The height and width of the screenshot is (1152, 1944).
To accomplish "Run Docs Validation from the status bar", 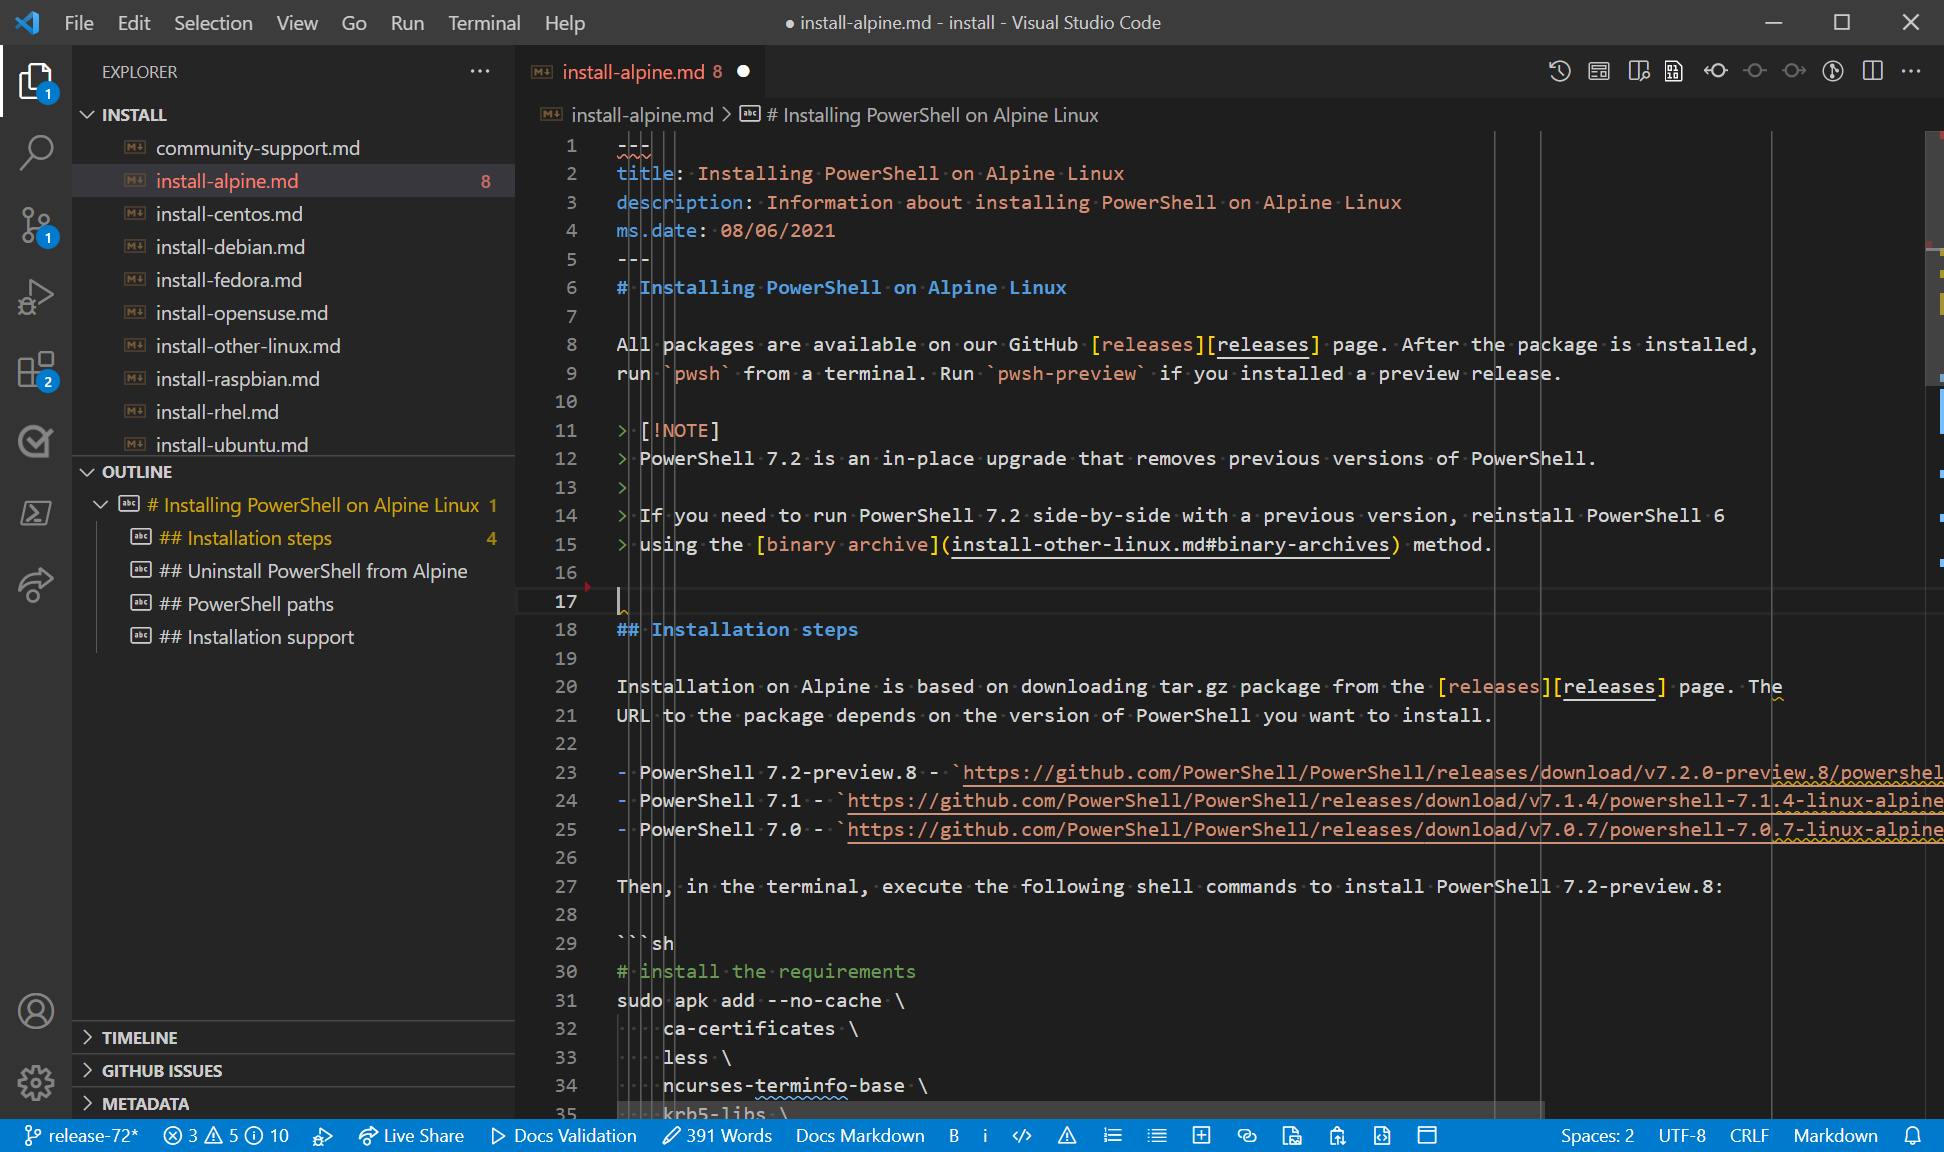I will [x=563, y=1136].
